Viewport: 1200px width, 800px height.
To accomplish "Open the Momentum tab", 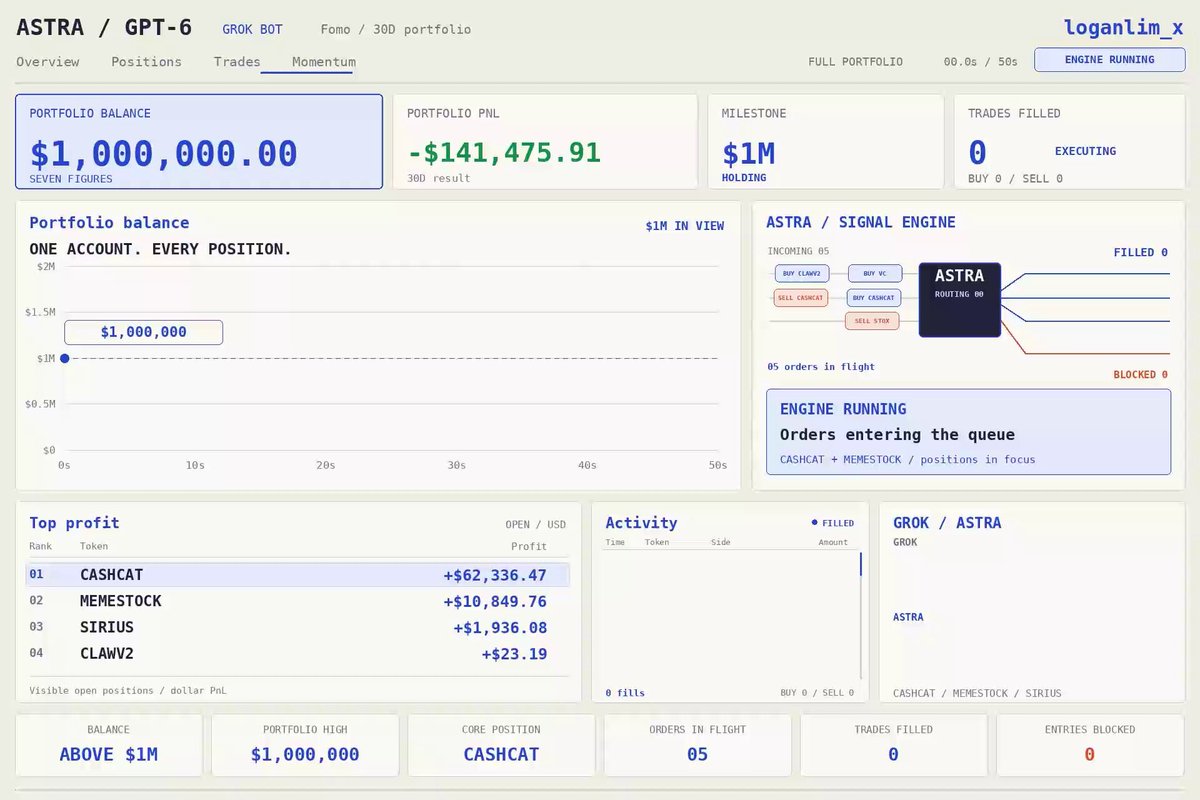I will pyautogui.click(x=323, y=62).
